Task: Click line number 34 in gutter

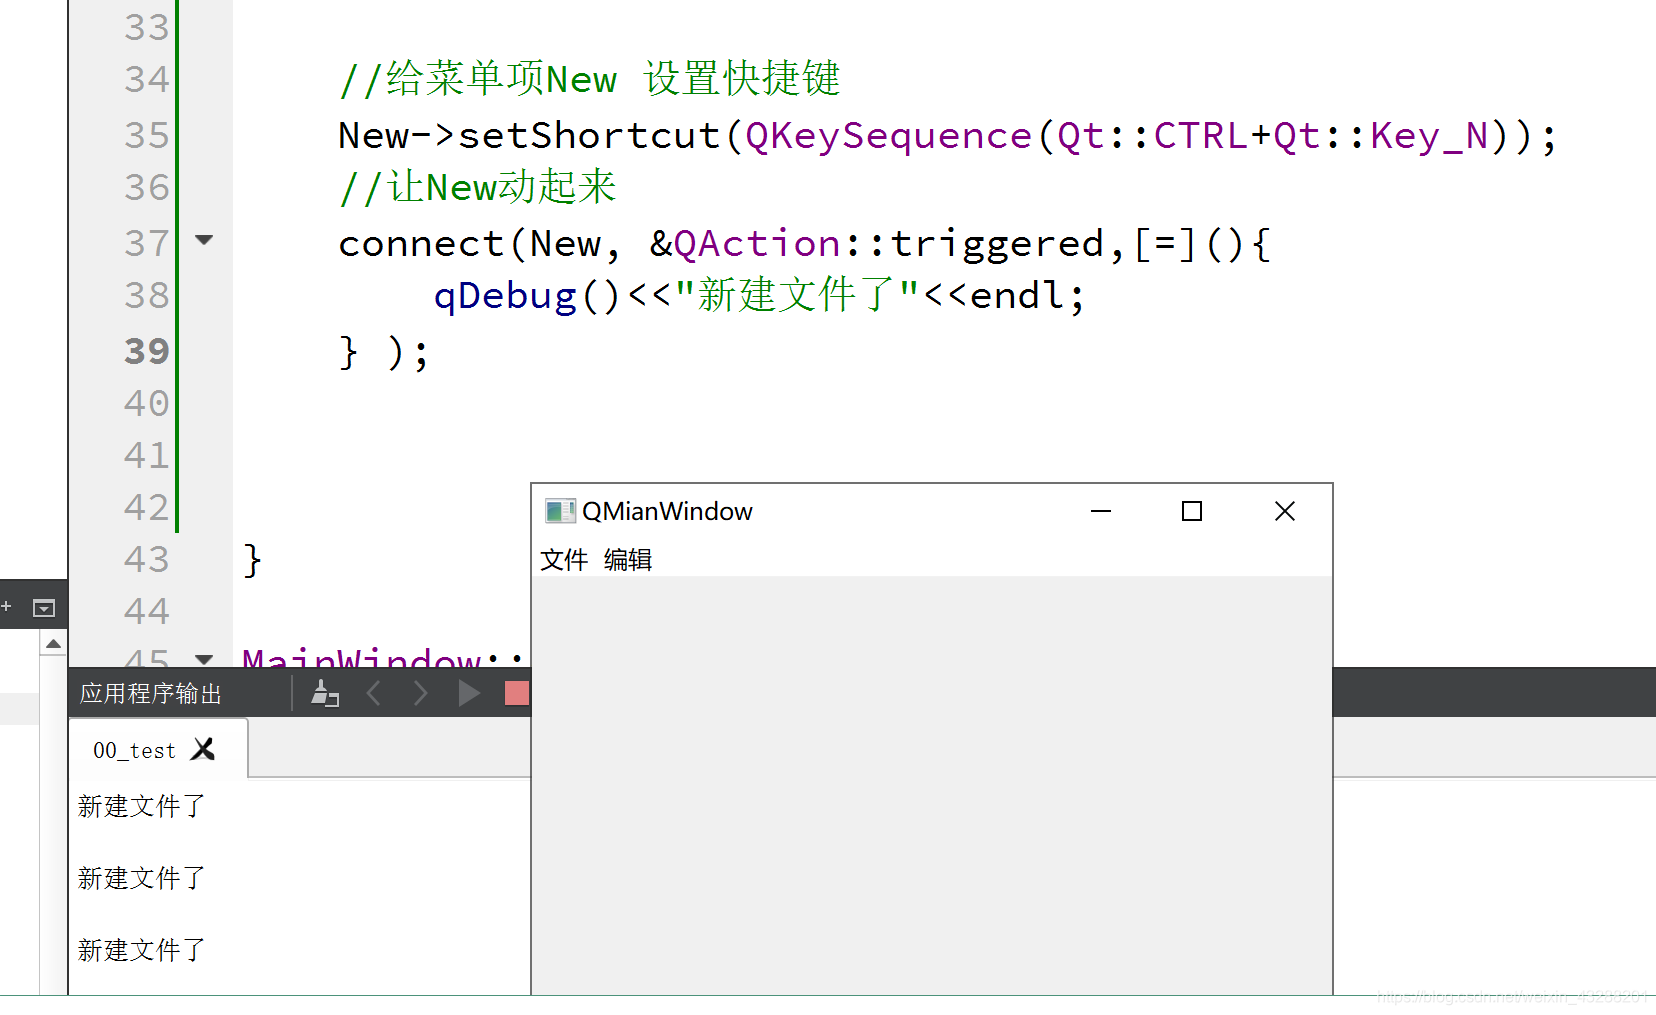Action: (147, 79)
